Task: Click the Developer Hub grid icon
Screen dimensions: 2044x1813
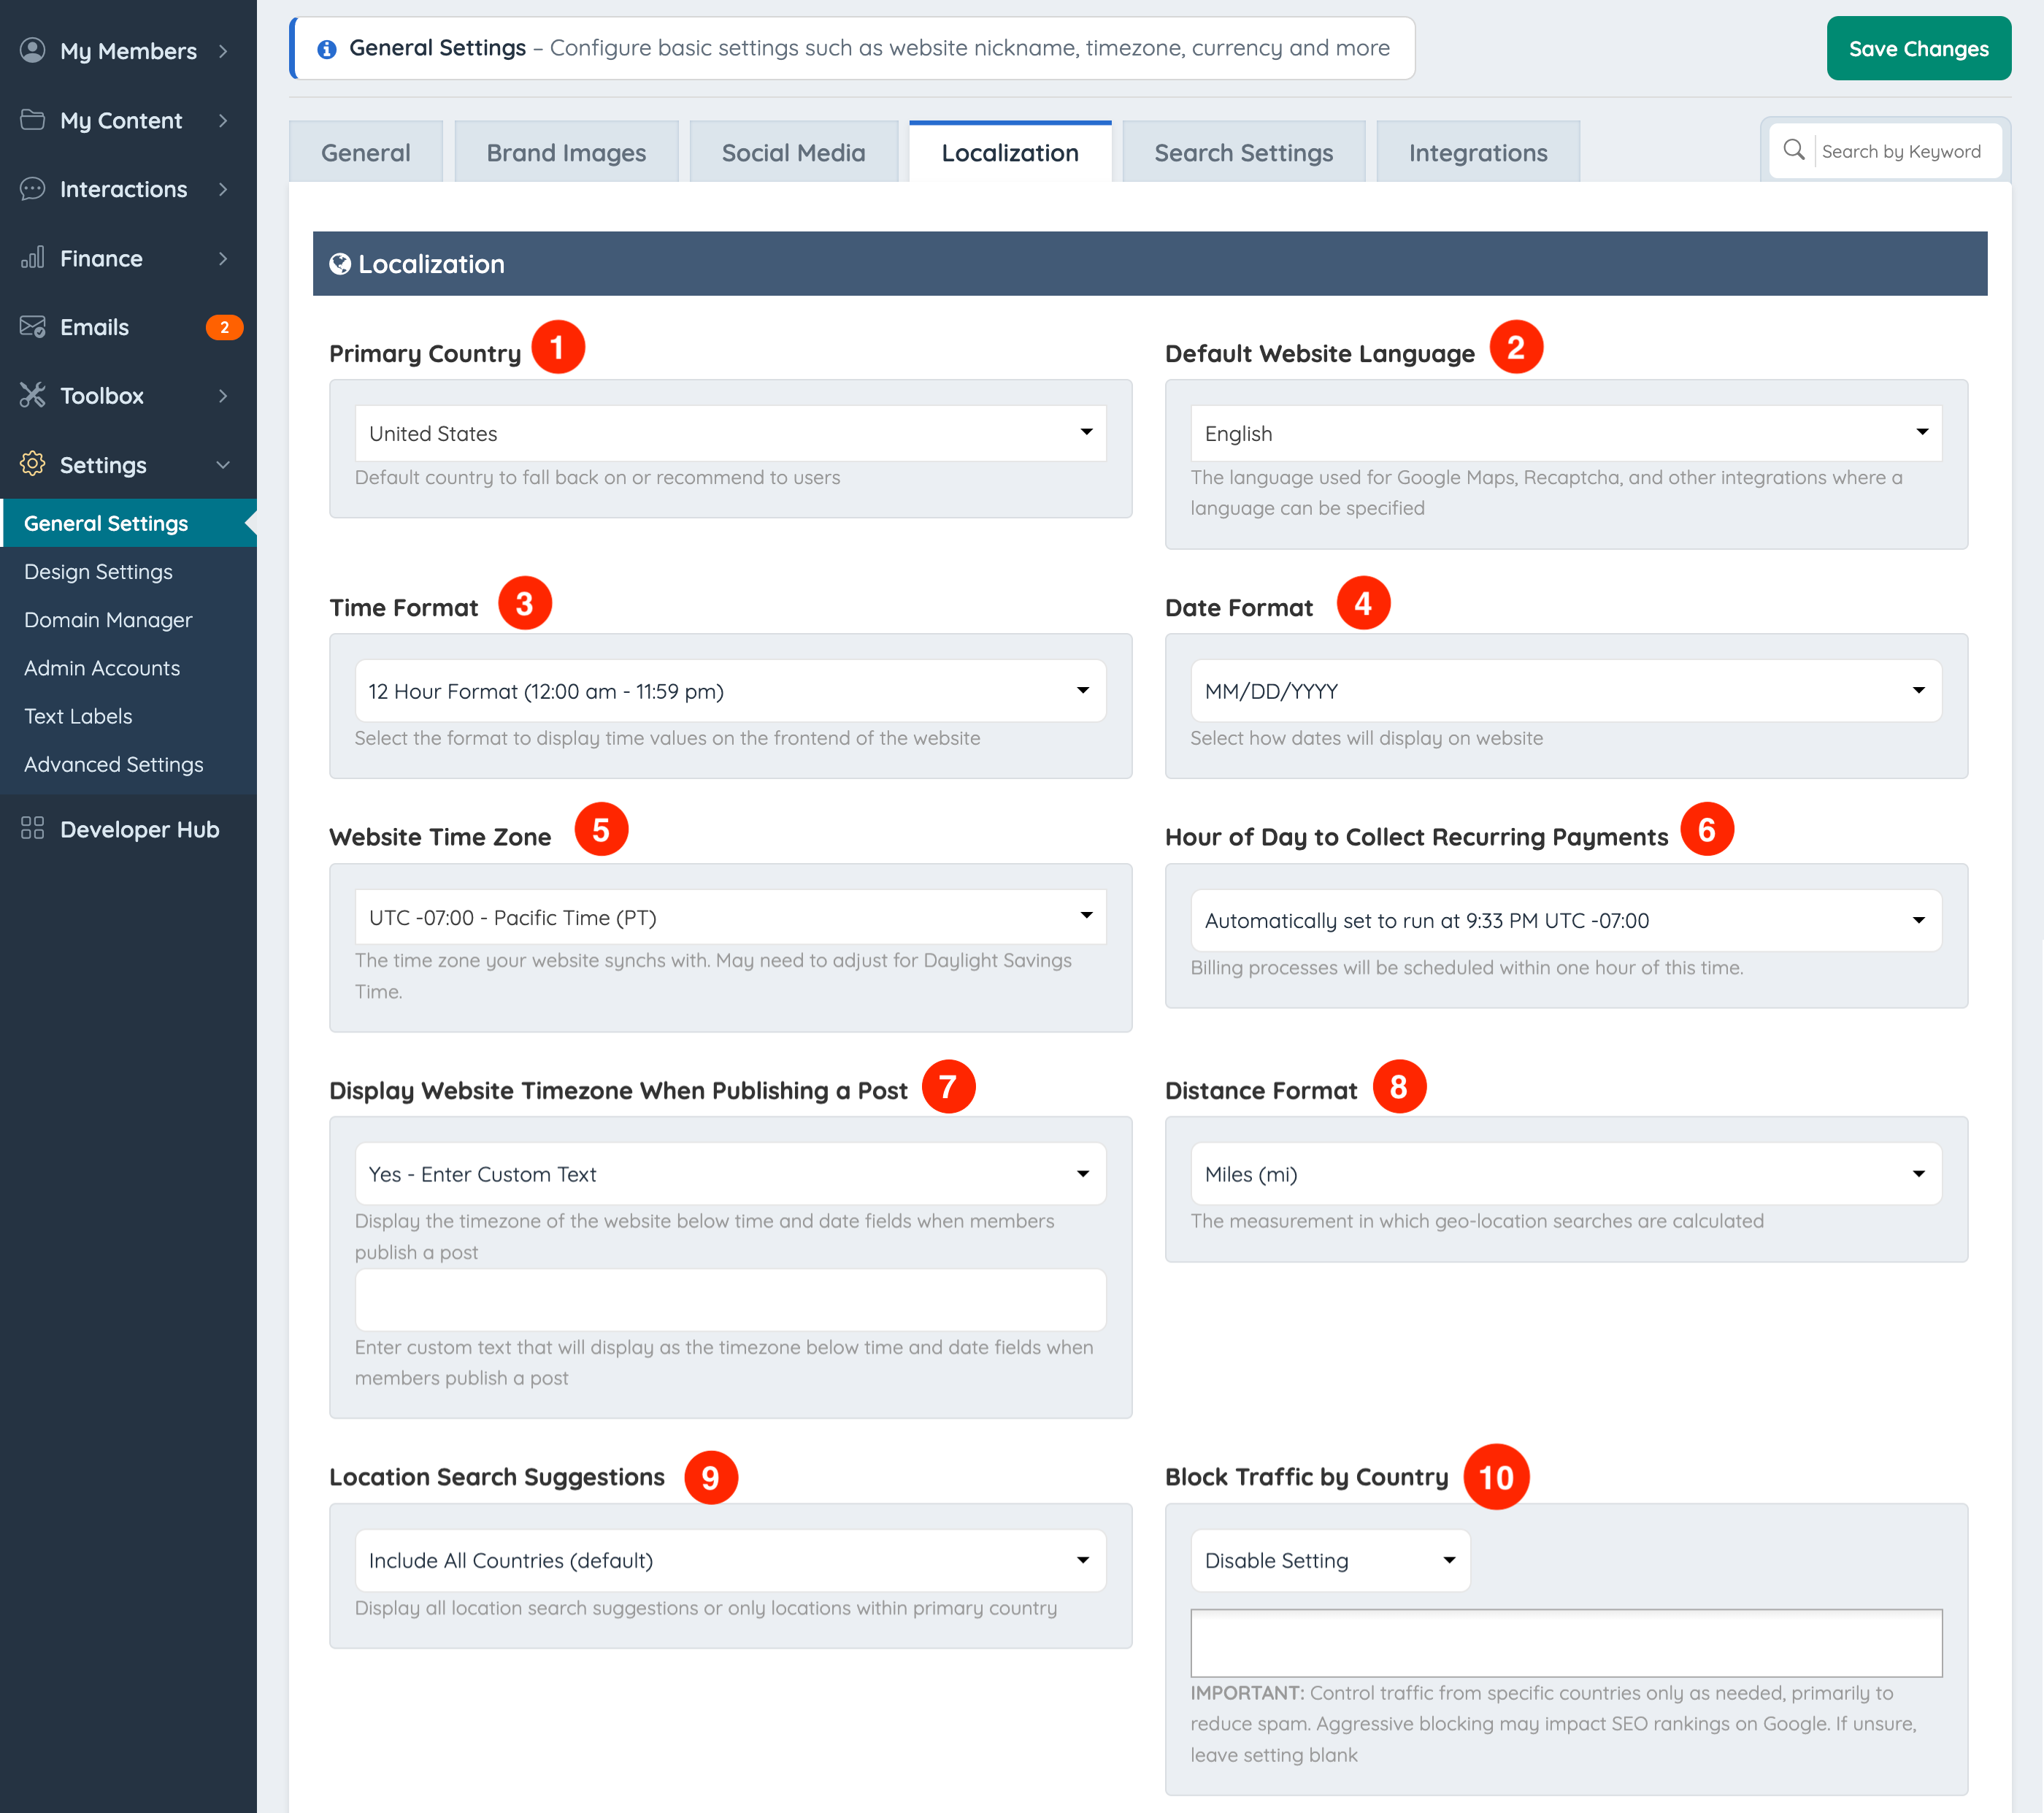Action: click(32, 828)
